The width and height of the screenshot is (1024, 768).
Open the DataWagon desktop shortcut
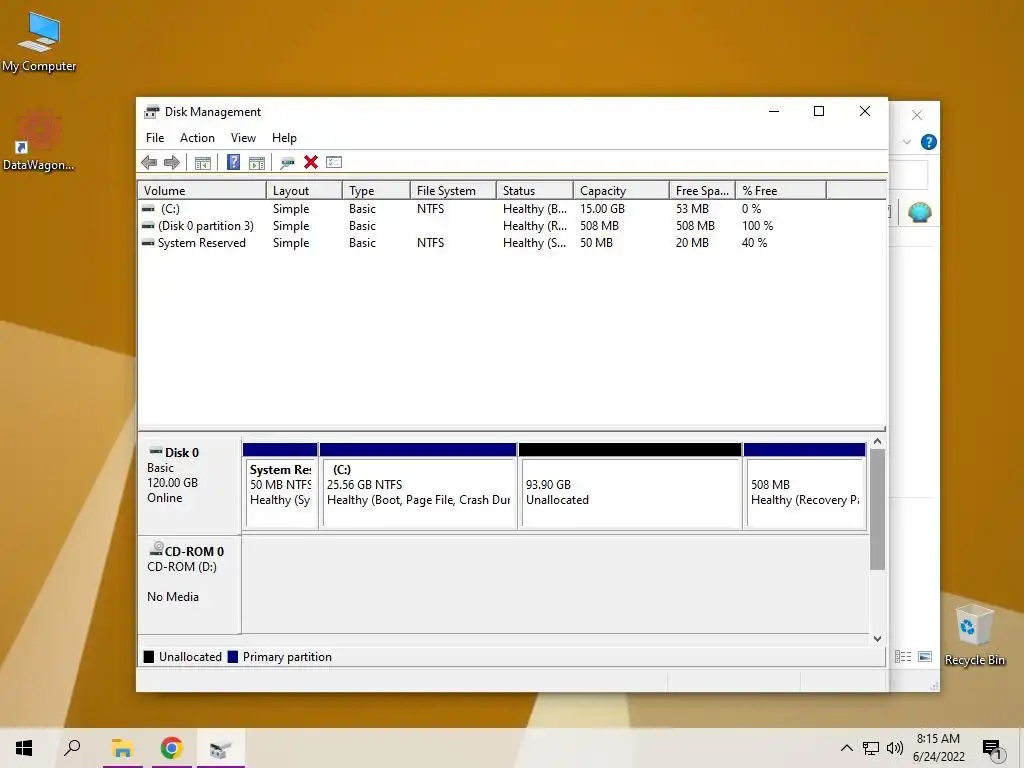point(39,140)
